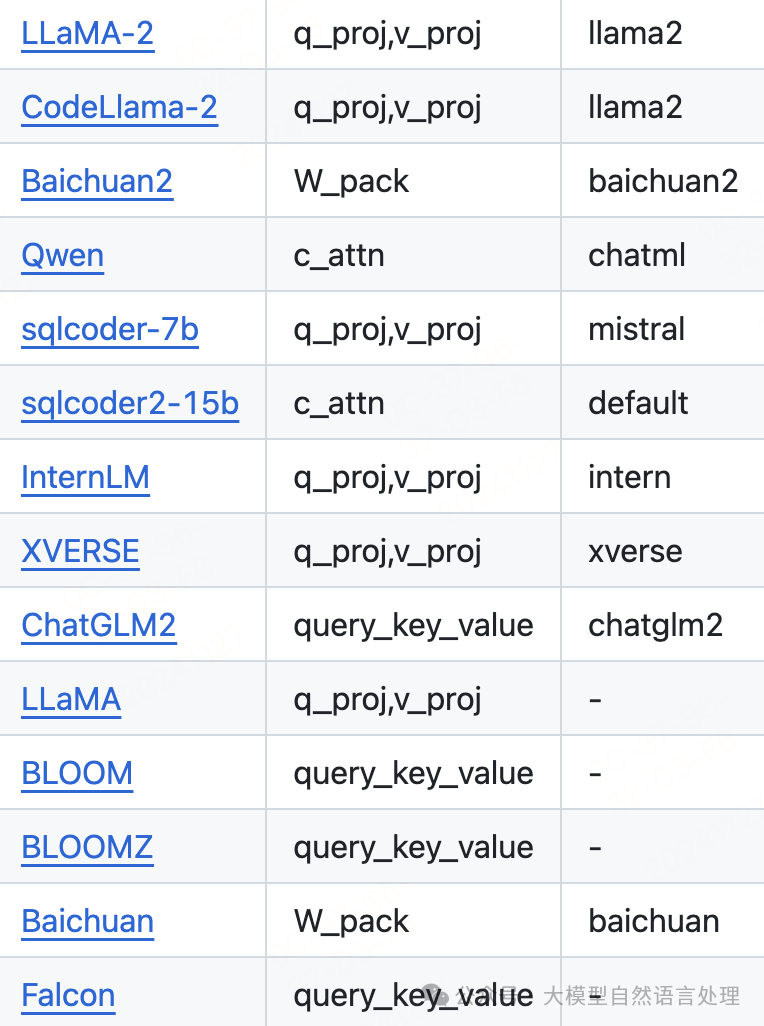The image size is (764, 1026).
Task: Follow the Qwen link
Action: [x=62, y=256]
